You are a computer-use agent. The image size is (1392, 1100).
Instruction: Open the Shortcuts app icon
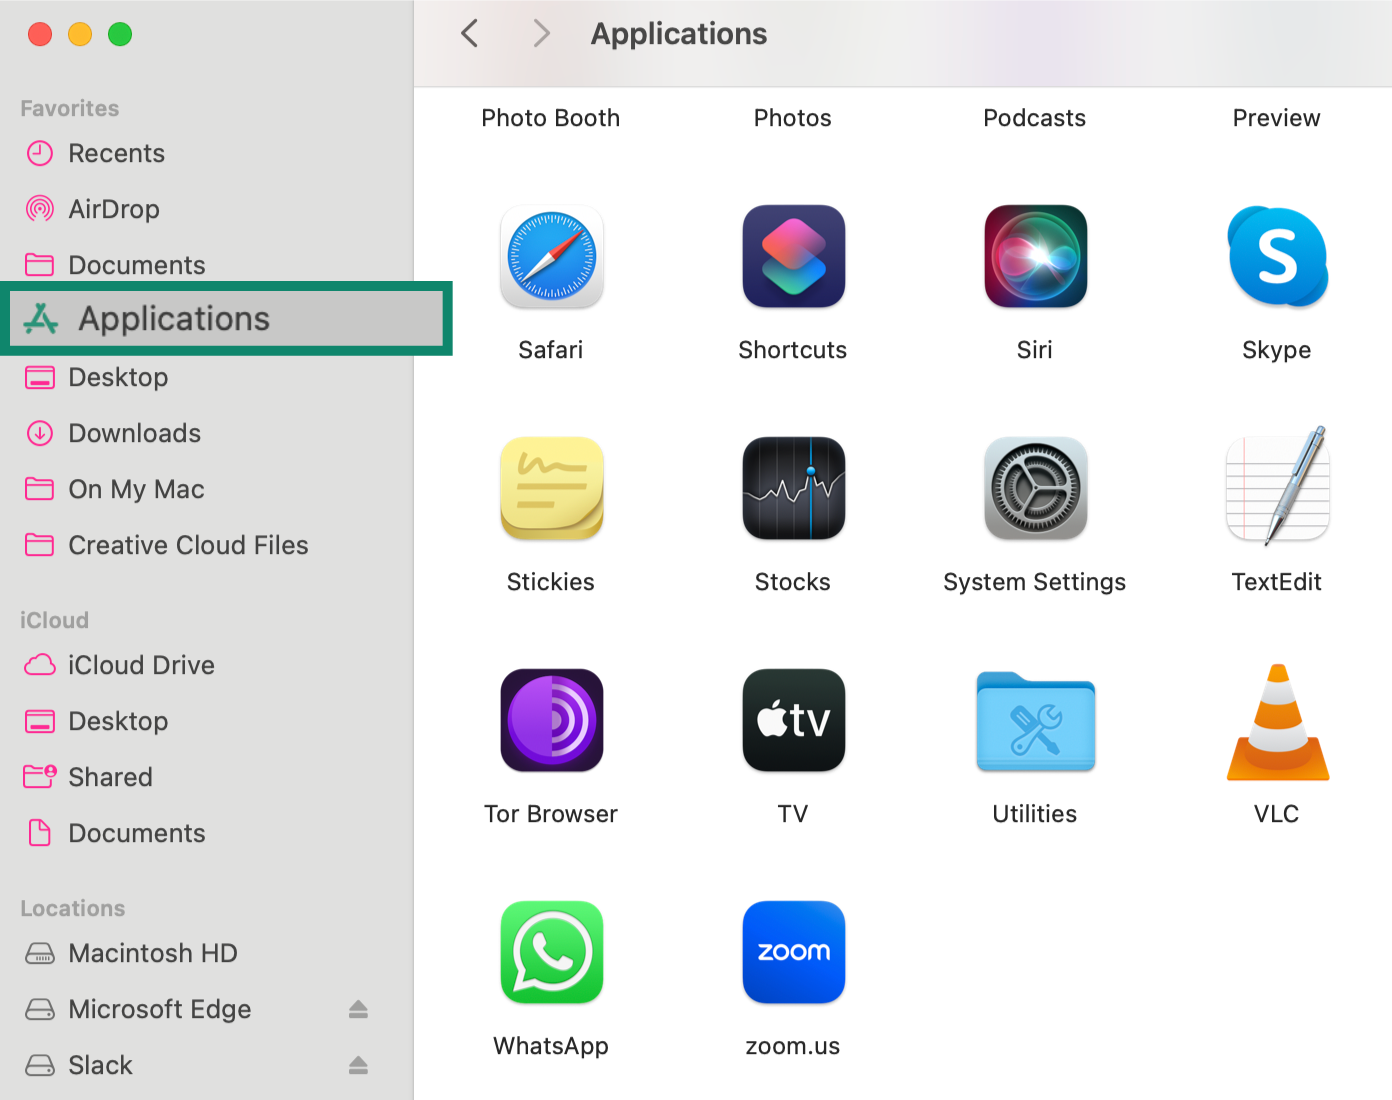(x=793, y=257)
